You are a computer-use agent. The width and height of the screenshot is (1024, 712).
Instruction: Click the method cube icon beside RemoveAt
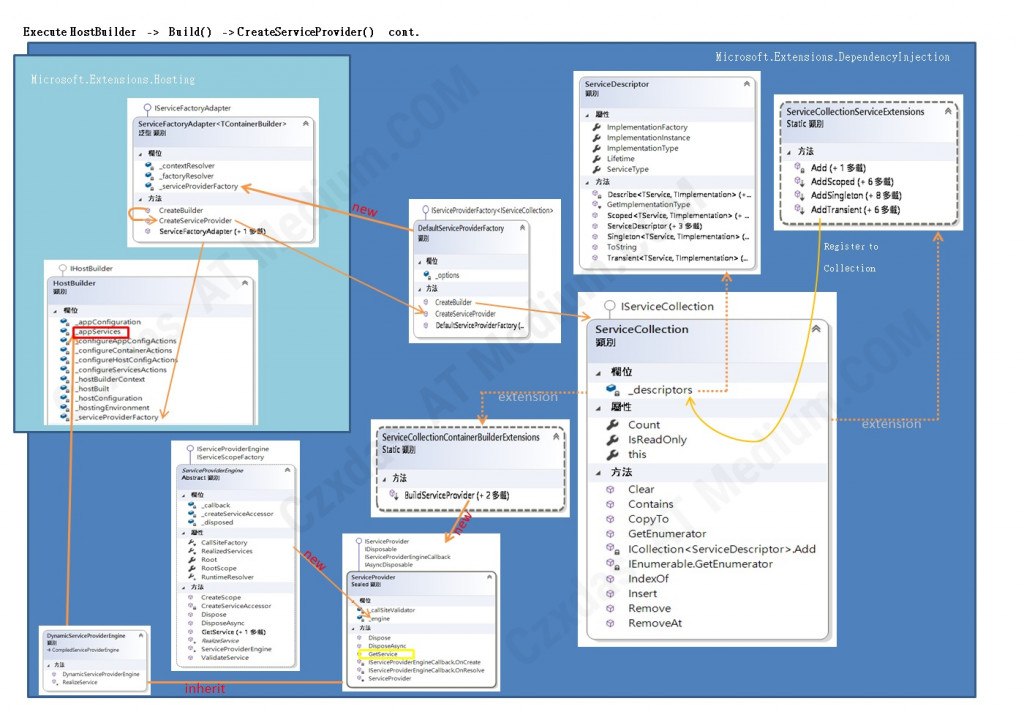(x=611, y=623)
